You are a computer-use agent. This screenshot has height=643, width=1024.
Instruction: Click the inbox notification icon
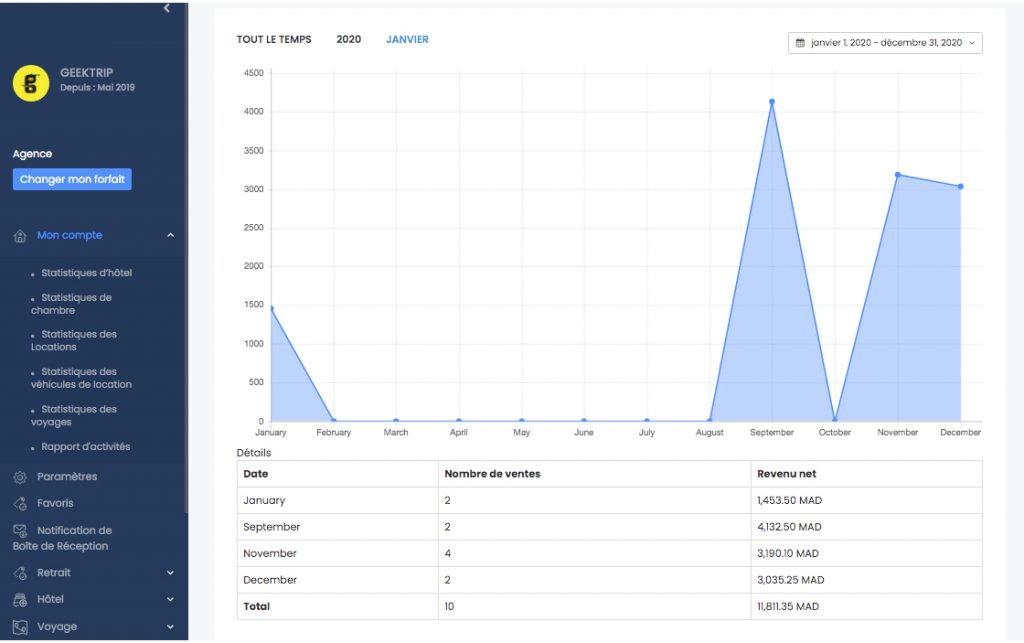pyautogui.click(x=20, y=531)
